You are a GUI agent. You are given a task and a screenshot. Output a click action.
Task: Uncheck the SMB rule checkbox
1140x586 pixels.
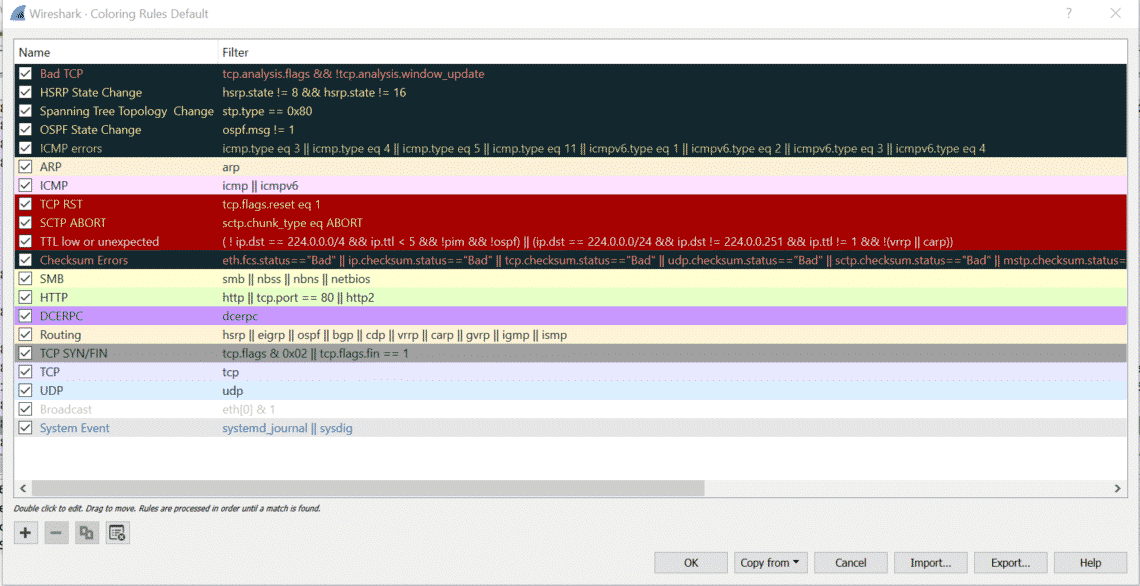(x=25, y=278)
